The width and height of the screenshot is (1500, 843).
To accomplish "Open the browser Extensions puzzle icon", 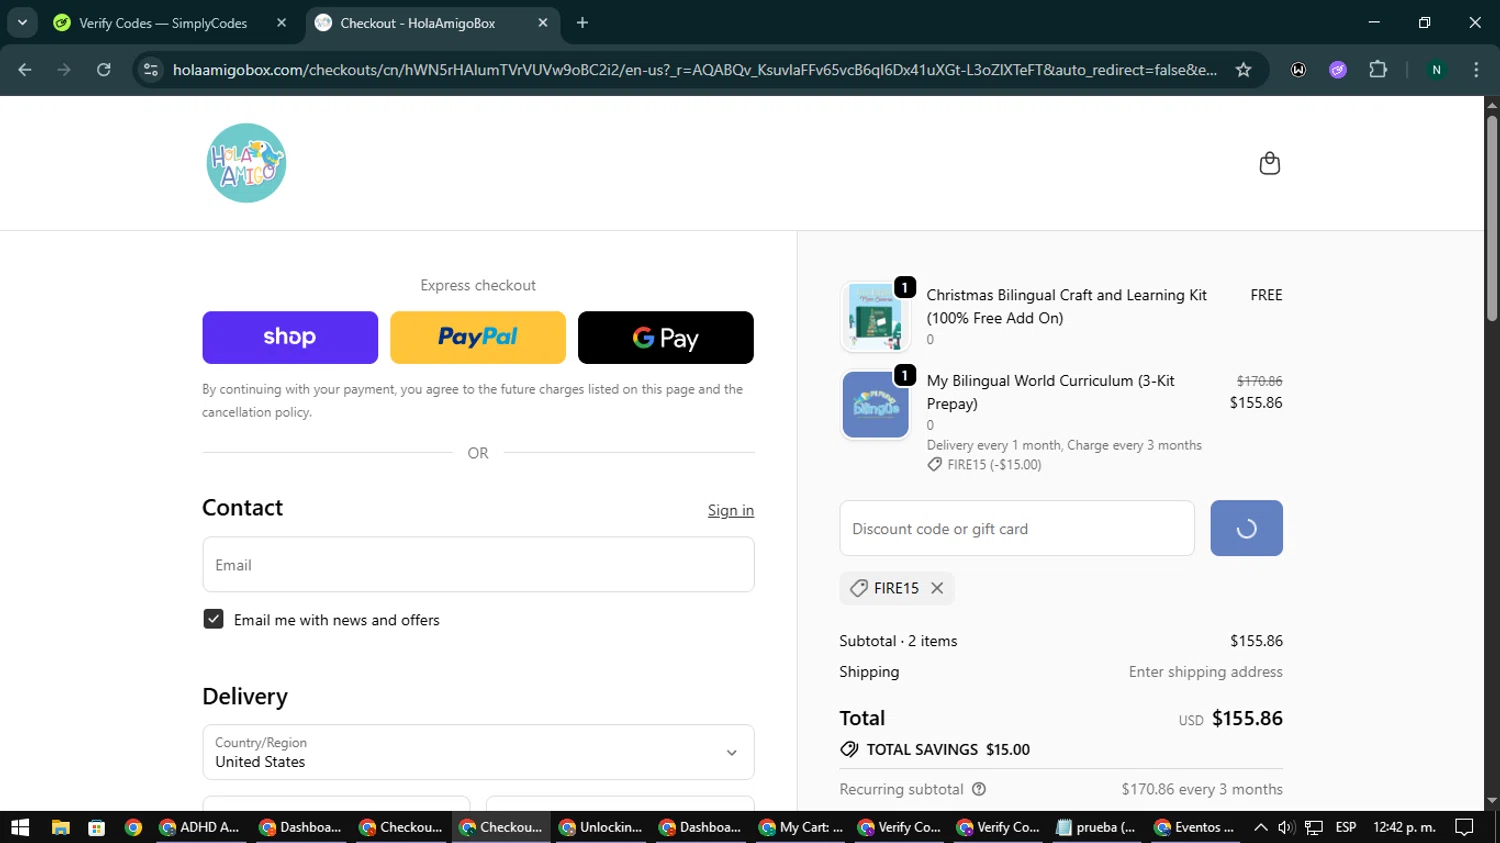I will tap(1378, 70).
